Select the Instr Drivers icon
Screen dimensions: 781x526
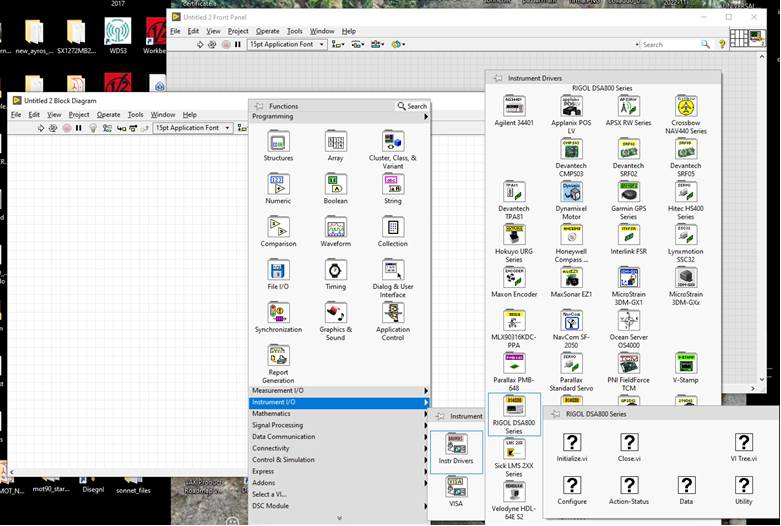(x=456, y=444)
